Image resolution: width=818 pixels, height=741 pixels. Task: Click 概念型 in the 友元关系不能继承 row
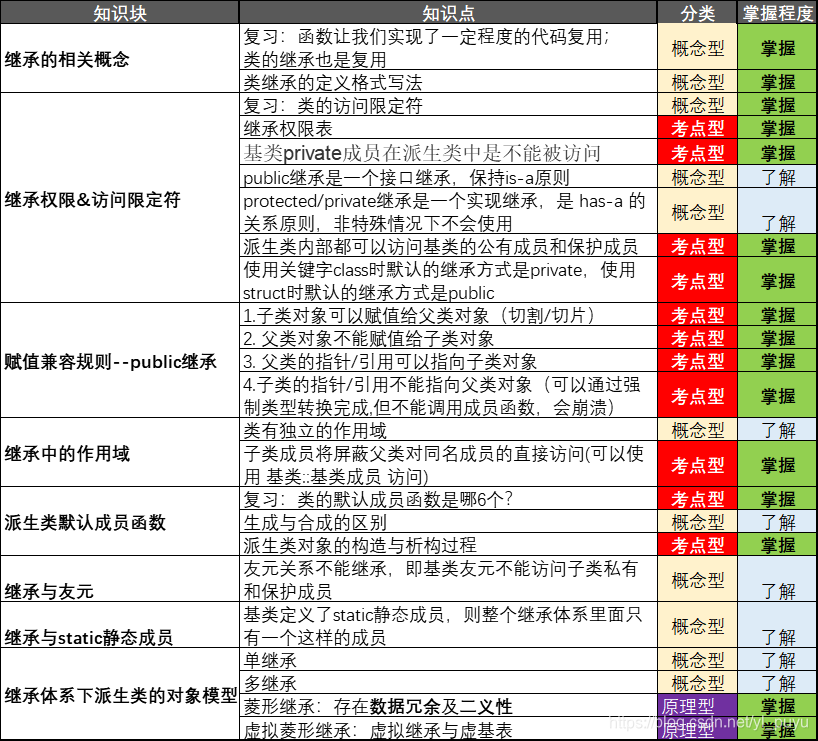point(697,579)
